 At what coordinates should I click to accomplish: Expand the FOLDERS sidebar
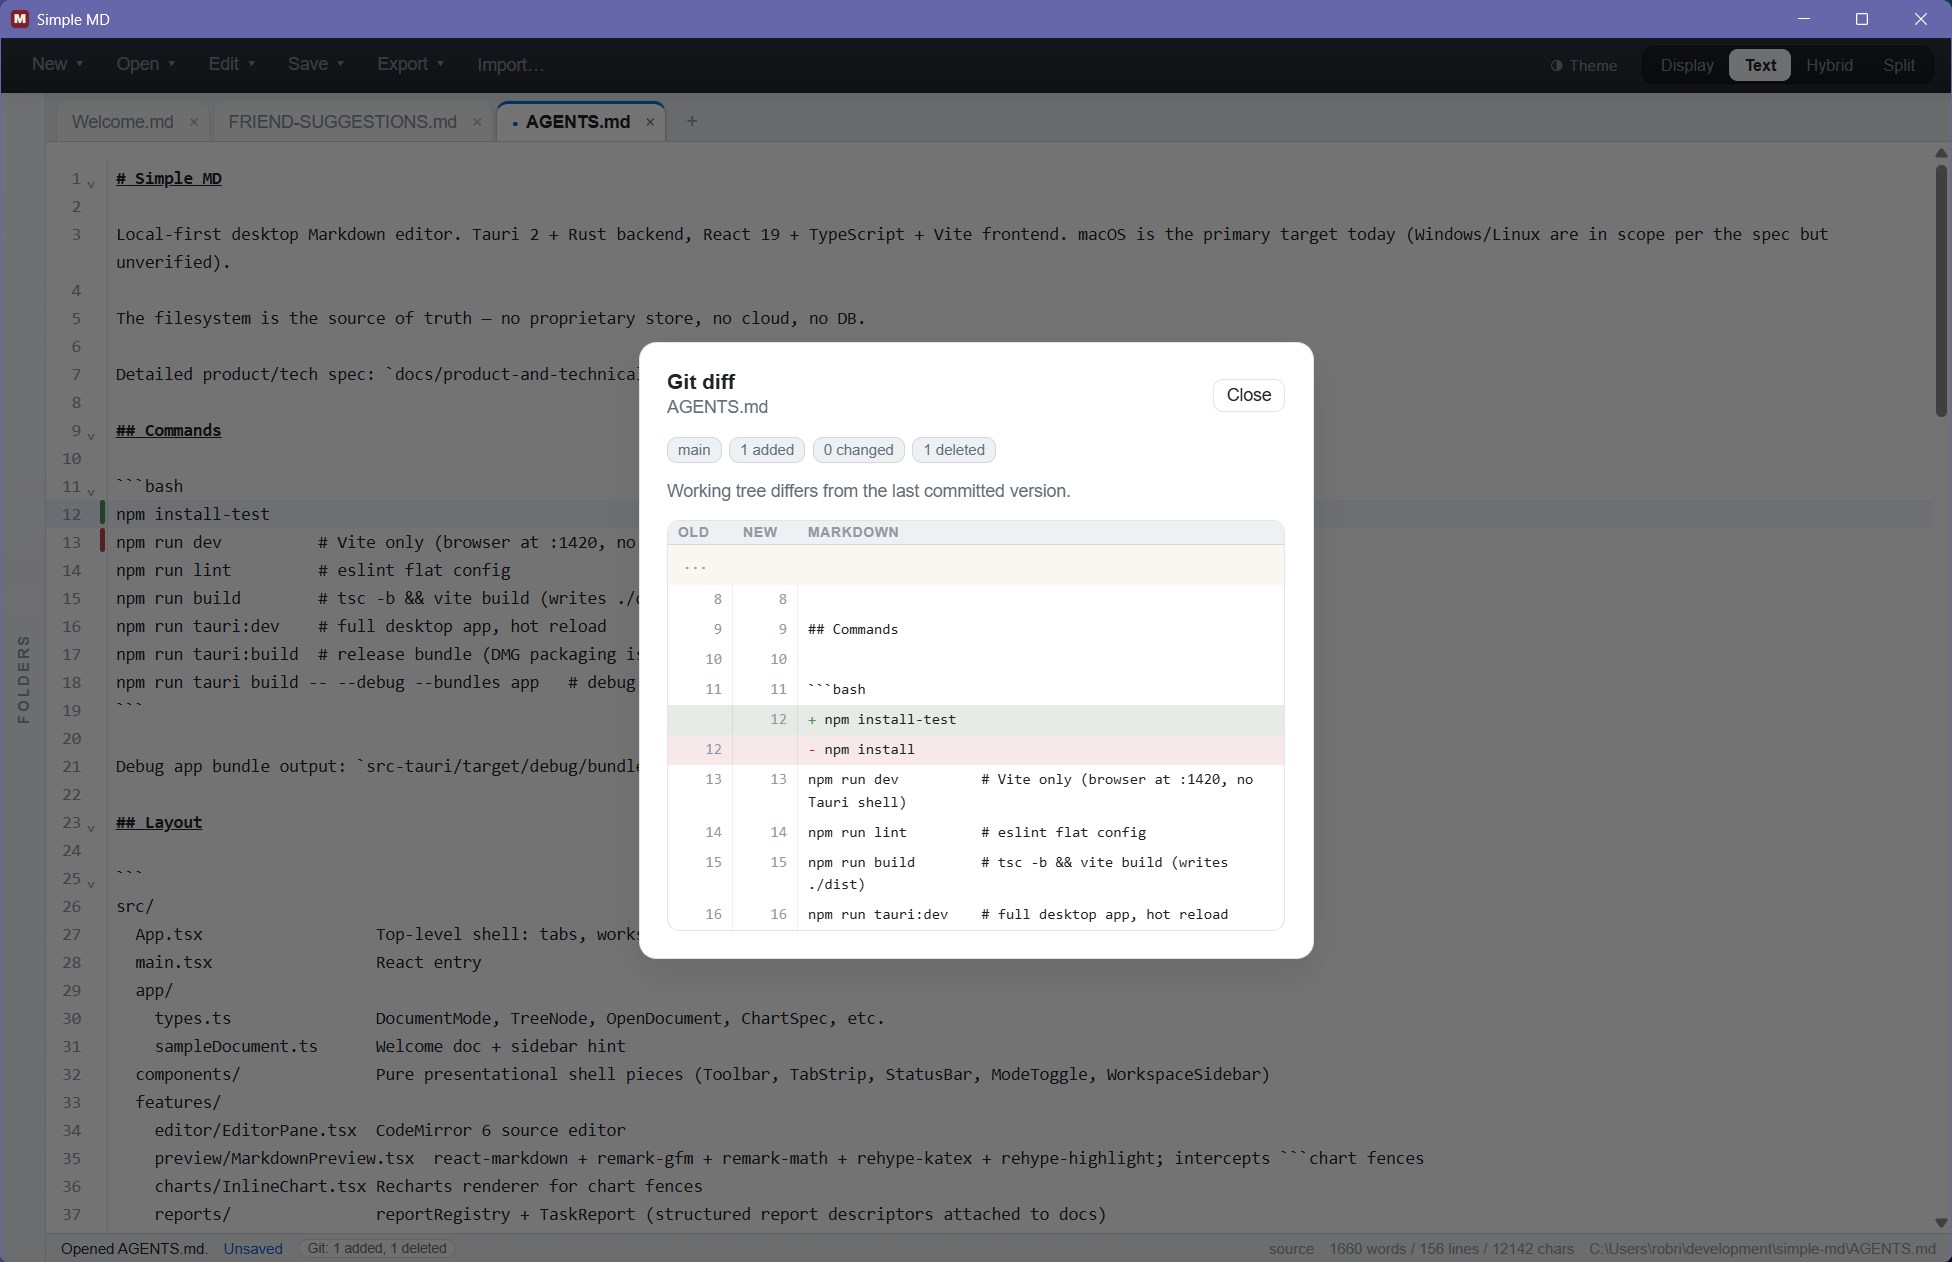click(23, 678)
